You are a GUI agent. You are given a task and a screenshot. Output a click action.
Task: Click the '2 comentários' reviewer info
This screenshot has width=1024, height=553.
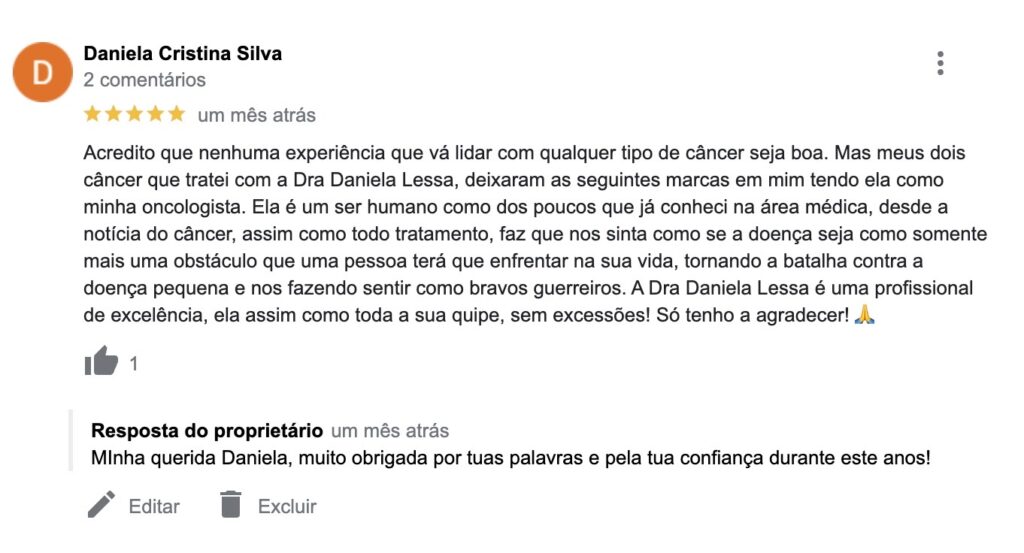point(144,80)
